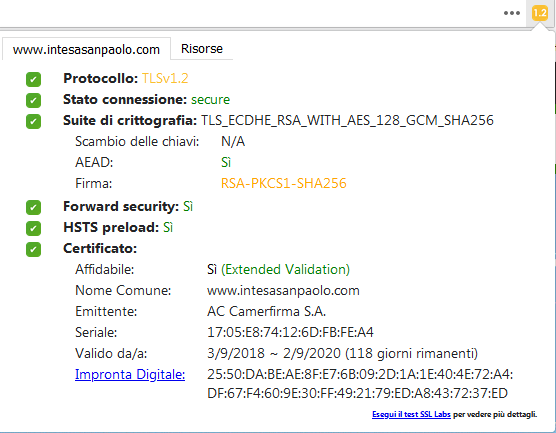Screen dimensions: 556x433
Task: Click the cipher suite name TLS_ECDHE_RSA text
Action: (347, 121)
